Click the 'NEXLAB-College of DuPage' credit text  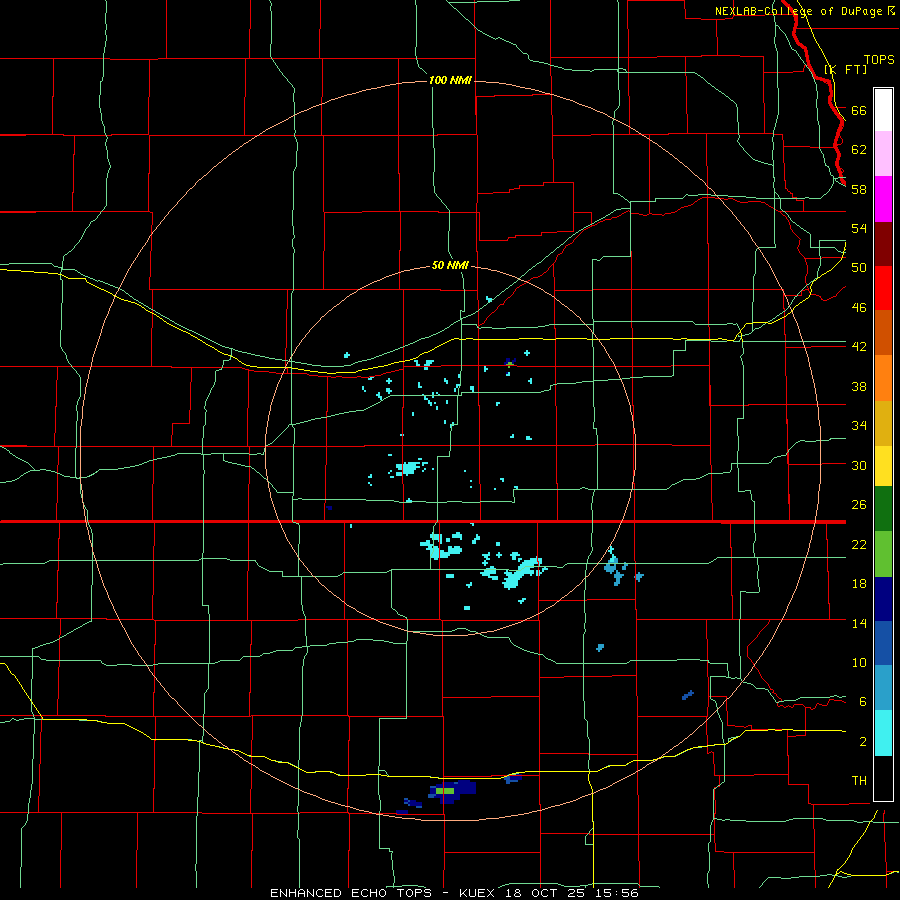[798, 11]
